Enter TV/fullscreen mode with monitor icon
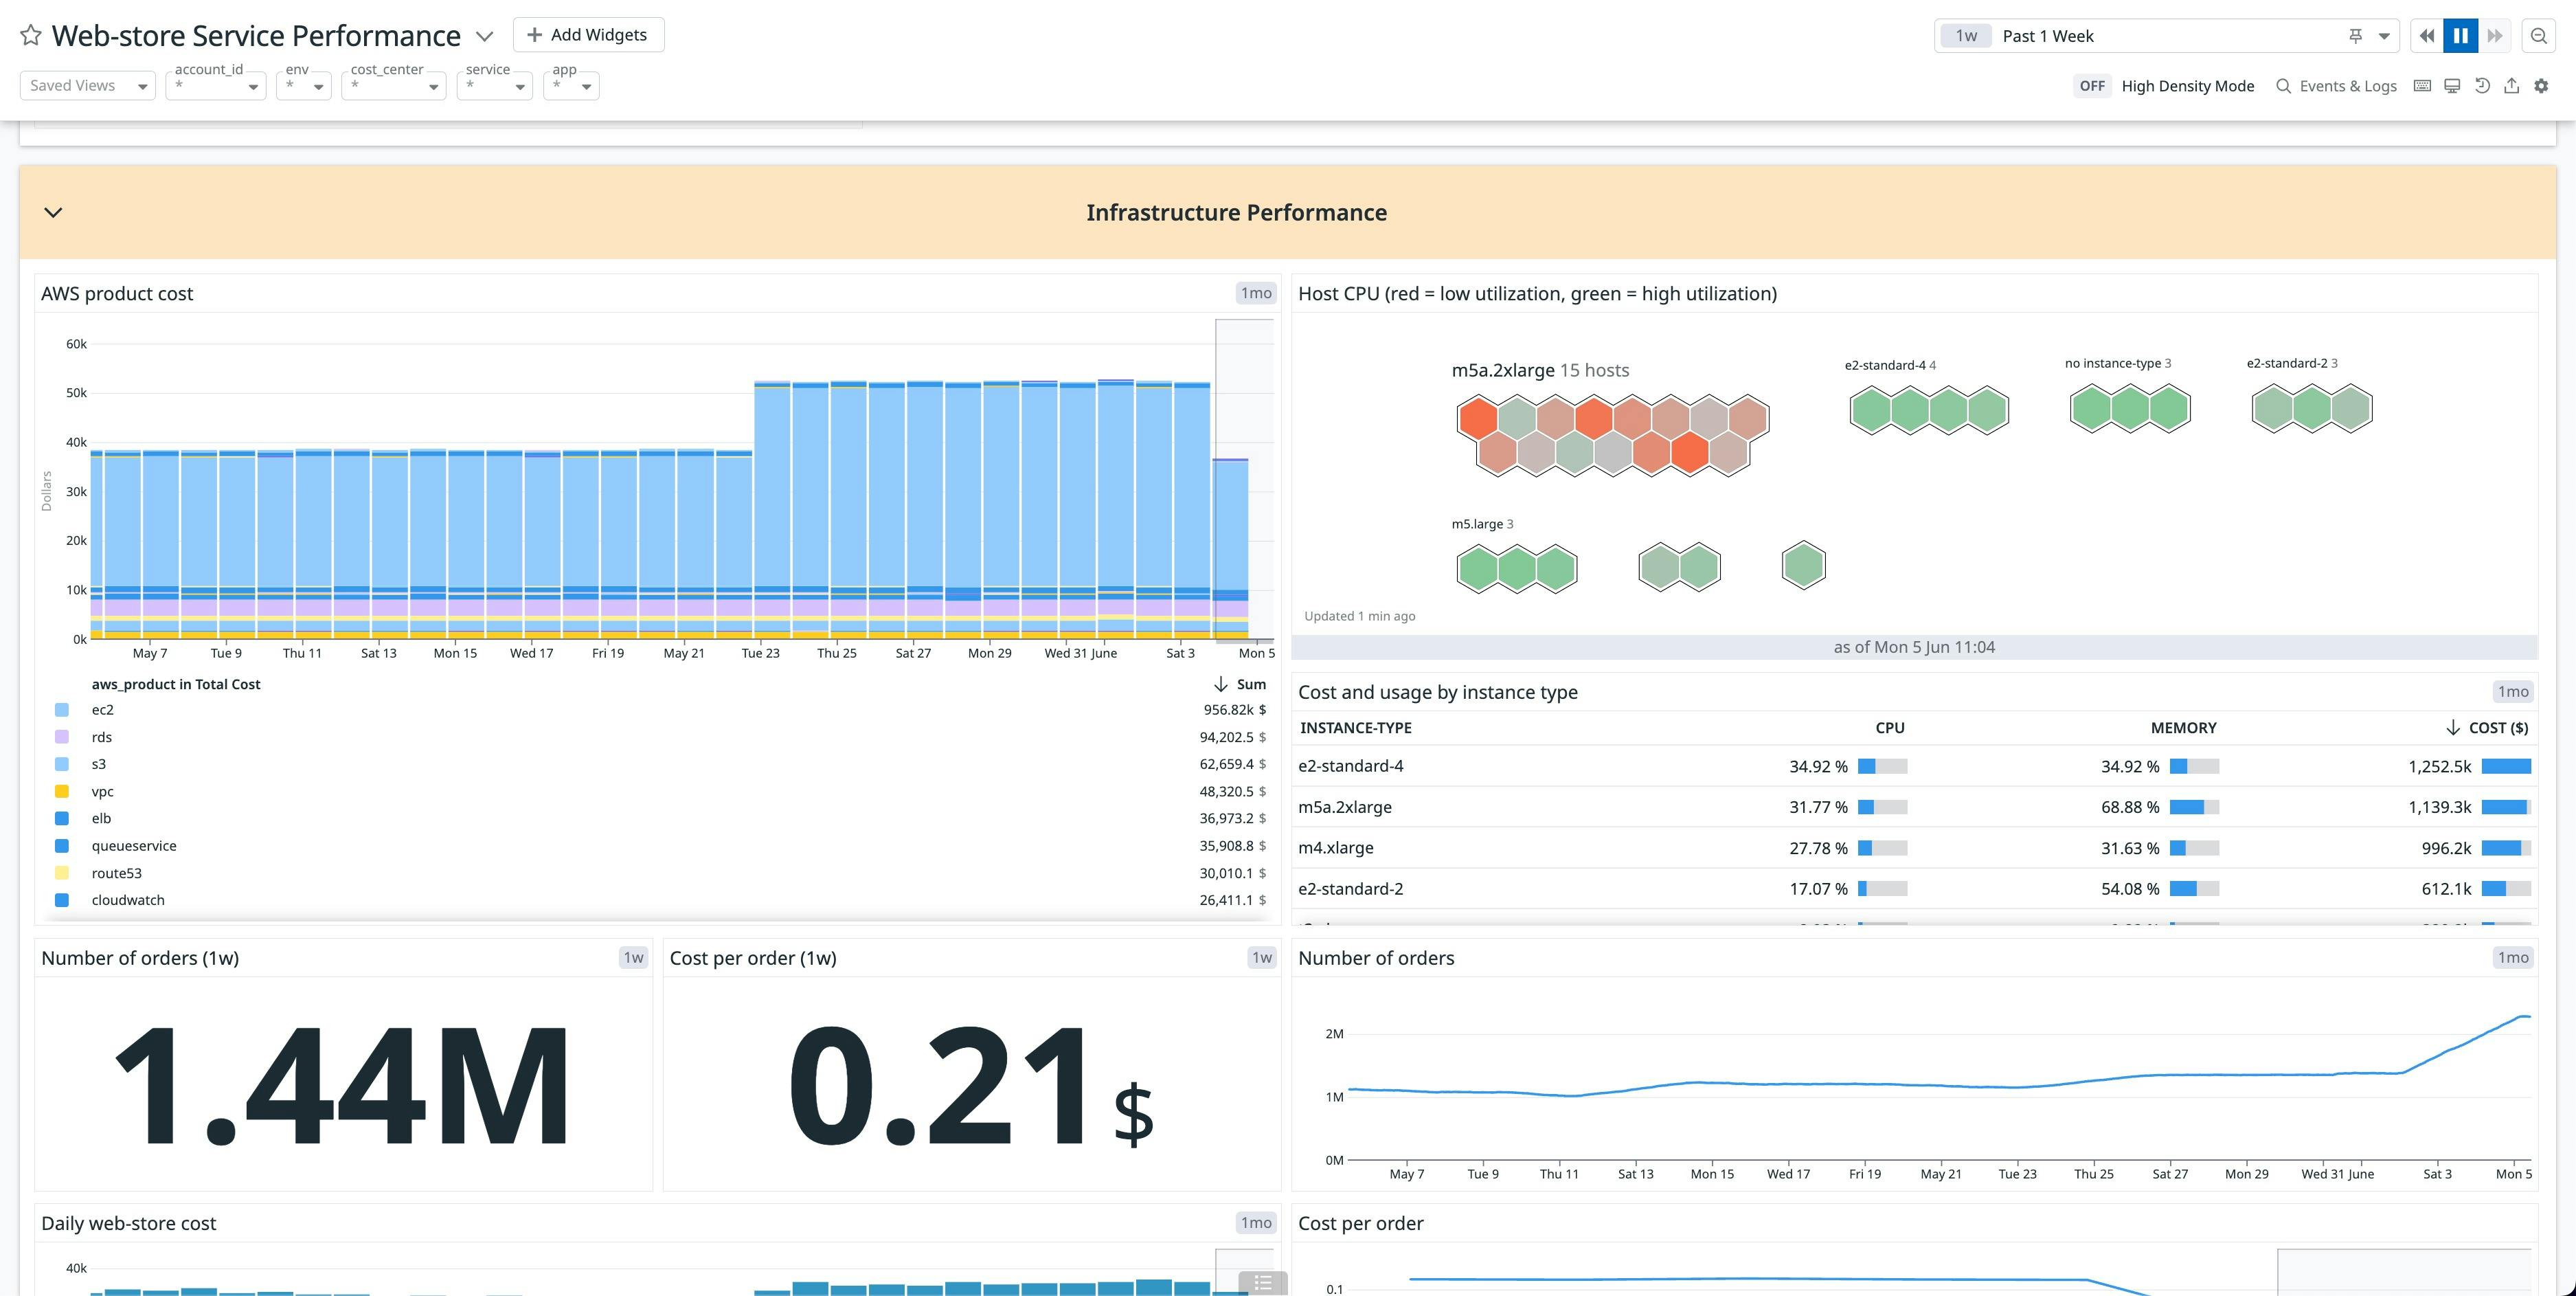The width and height of the screenshot is (2576, 1296). point(2452,86)
